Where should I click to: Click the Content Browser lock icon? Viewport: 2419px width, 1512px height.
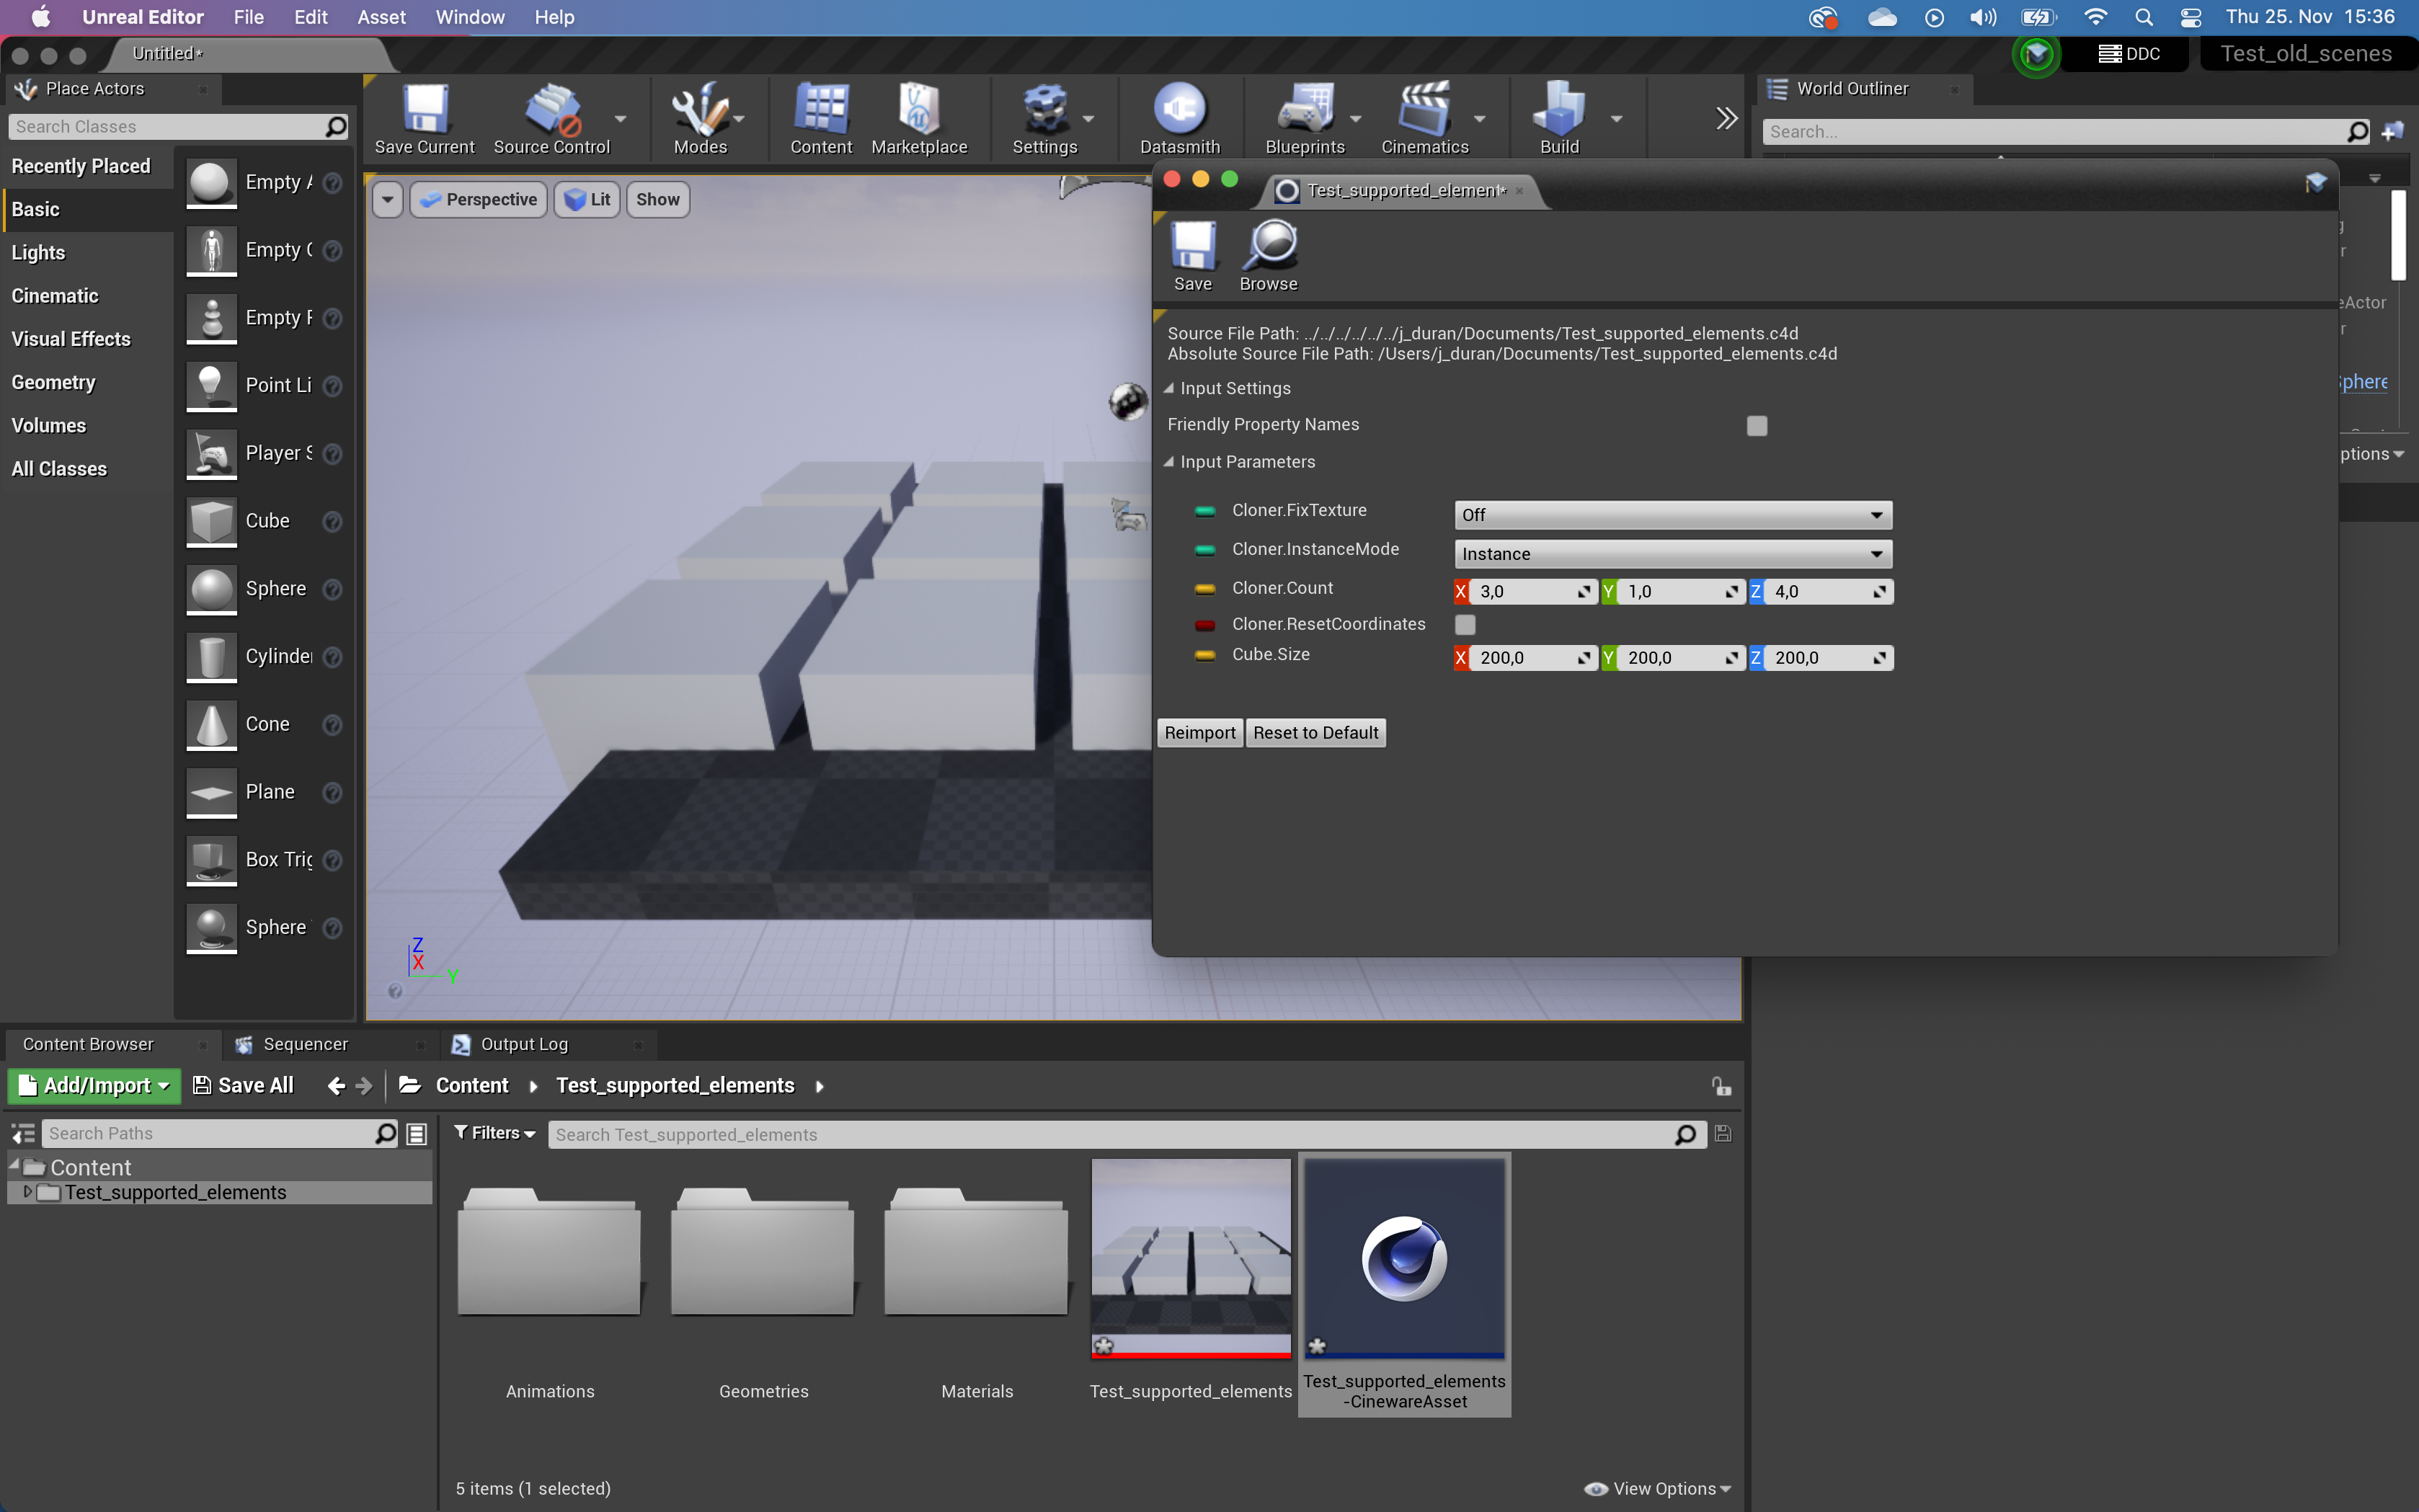click(1721, 1086)
